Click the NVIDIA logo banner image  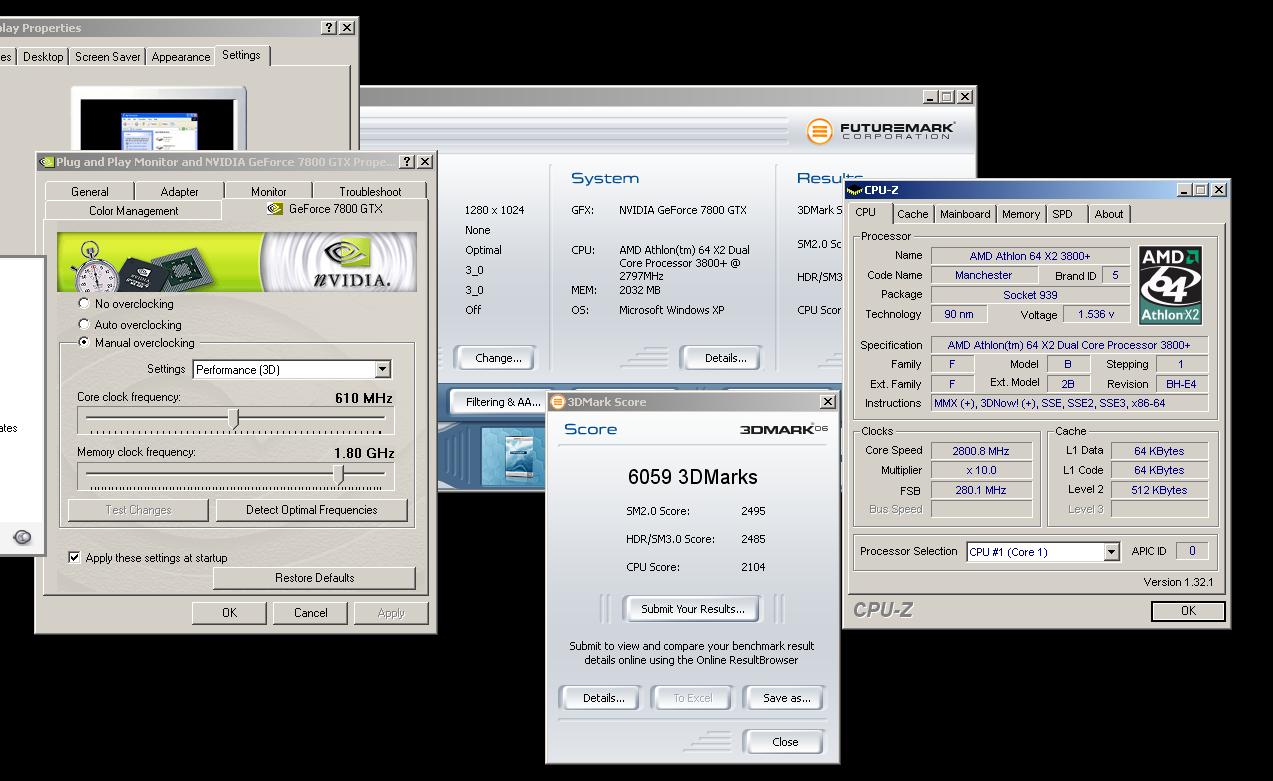pyautogui.click(x=237, y=262)
